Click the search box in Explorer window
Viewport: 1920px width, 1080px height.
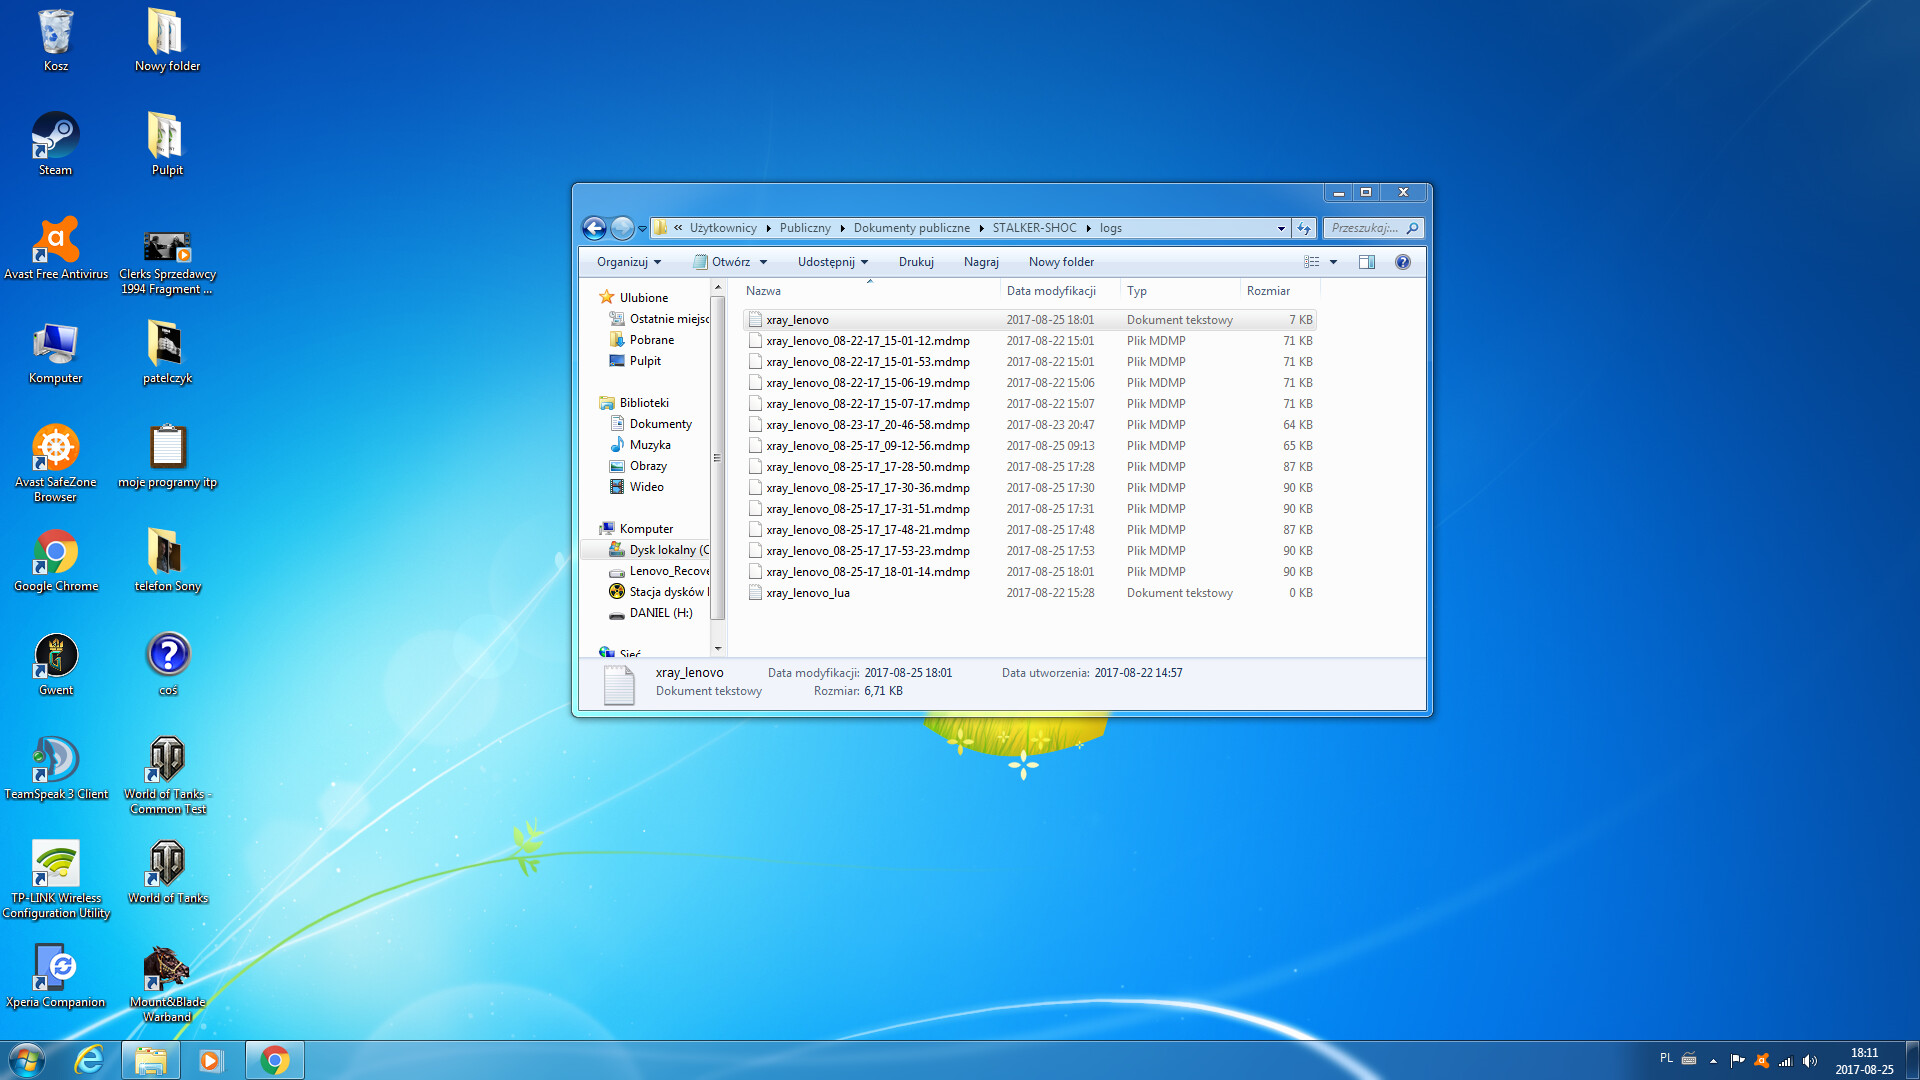pos(1364,228)
